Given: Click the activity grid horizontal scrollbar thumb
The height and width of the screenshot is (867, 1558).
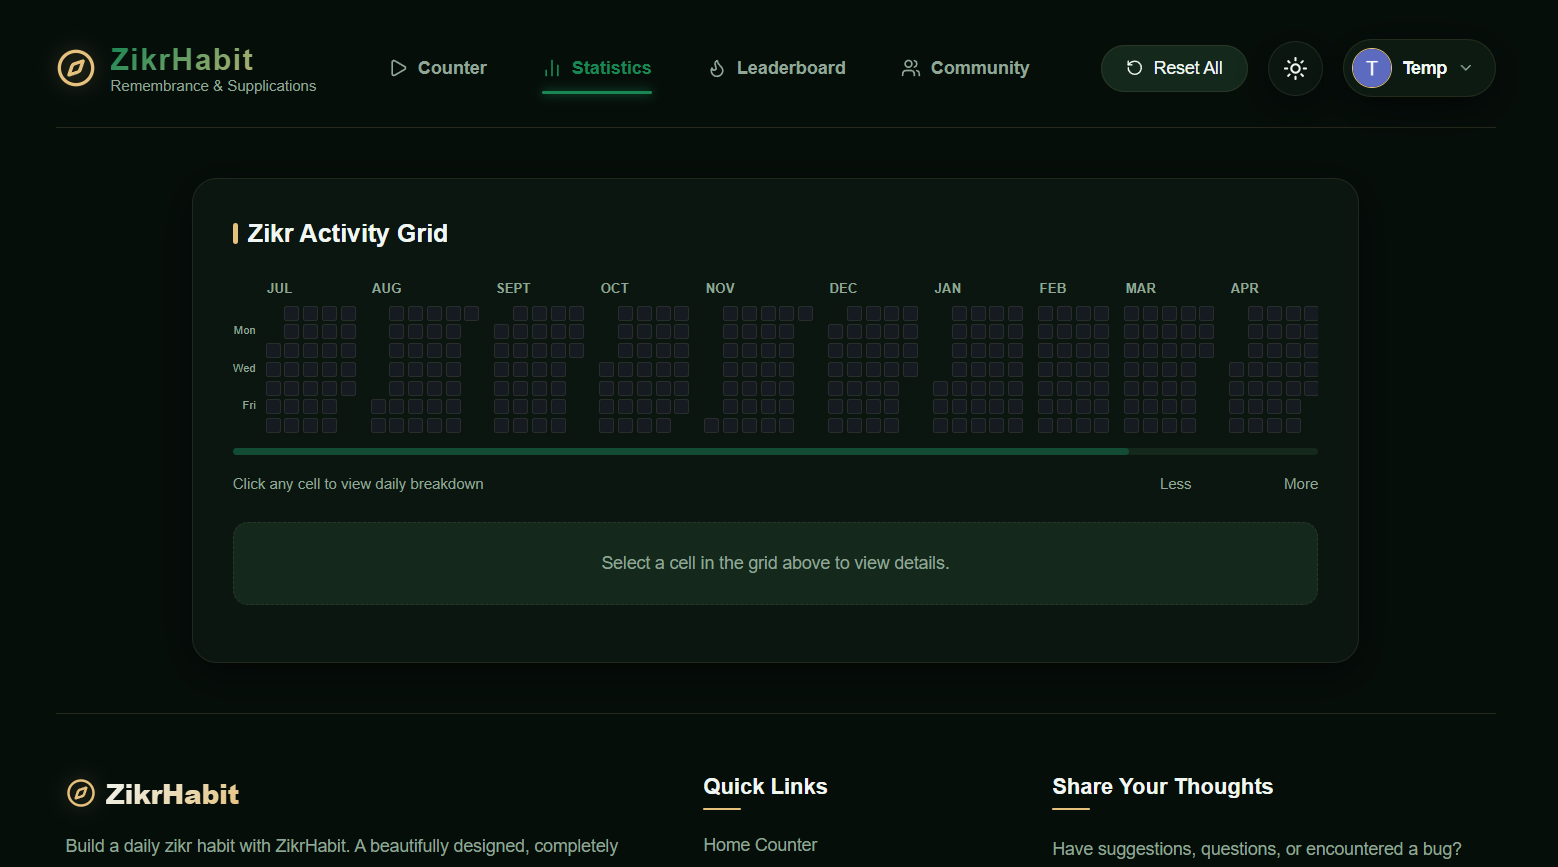Looking at the screenshot, I should [681, 452].
